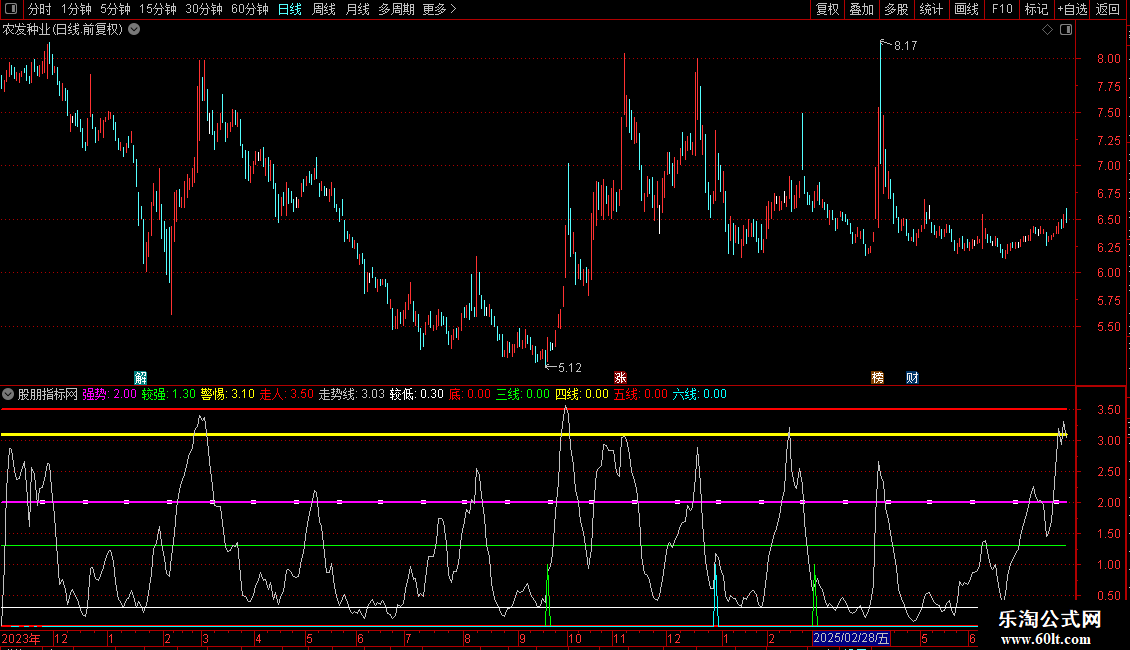Click the 返回 back button
1130x650 pixels.
coord(1108,10)
